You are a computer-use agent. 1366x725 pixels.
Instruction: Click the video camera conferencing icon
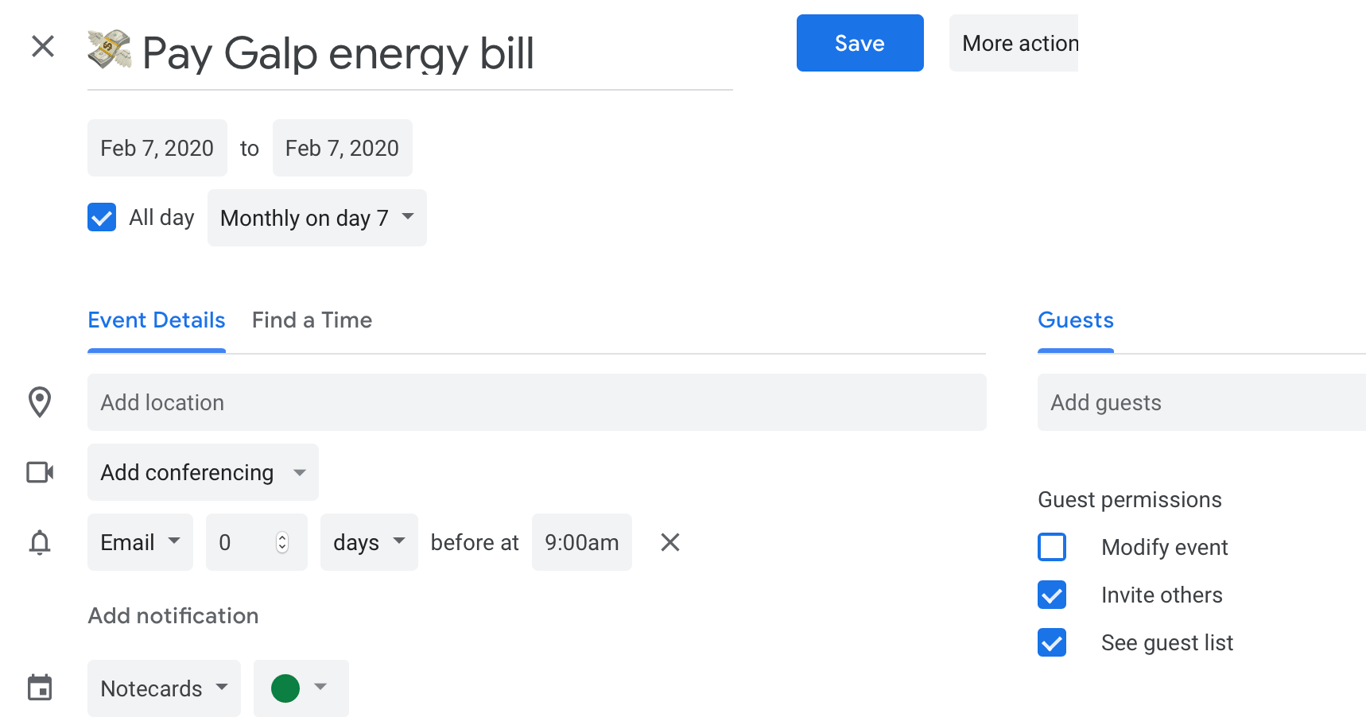point(40,472)
